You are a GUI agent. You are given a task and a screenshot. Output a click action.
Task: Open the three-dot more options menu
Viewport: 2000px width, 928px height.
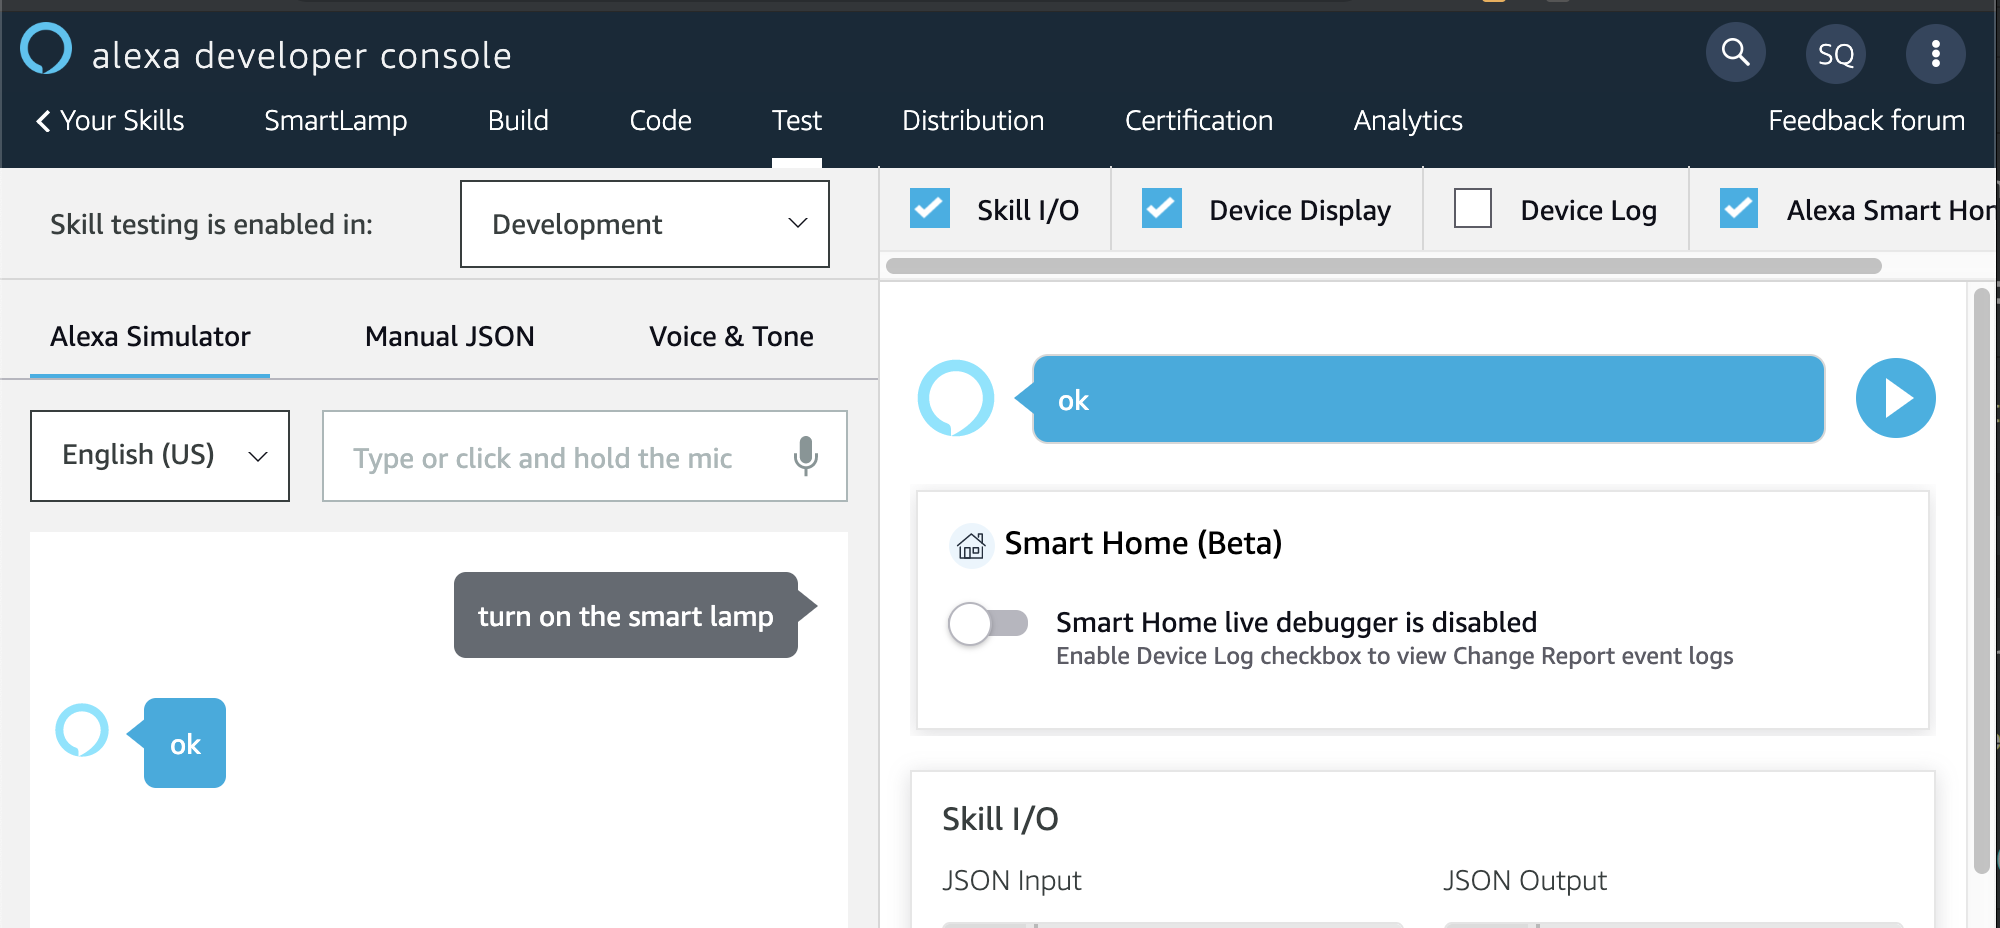click(x=1936, y=54)
